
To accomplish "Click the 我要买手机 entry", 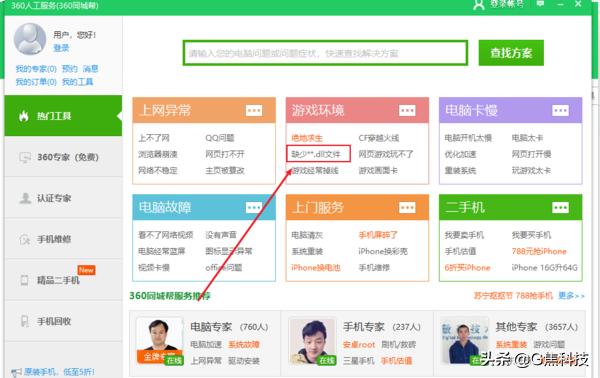I will 532,235.
